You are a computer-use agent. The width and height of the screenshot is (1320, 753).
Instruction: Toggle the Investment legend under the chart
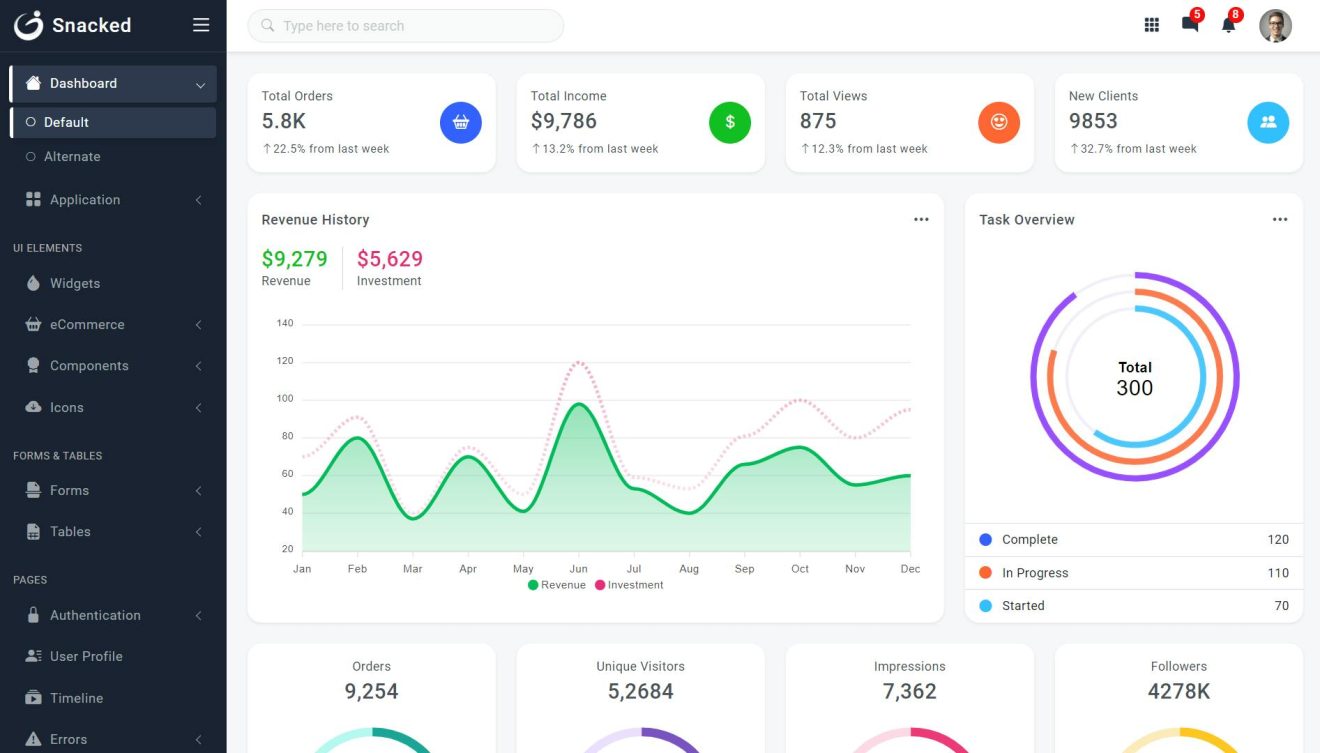pyautogui.click(x=630, y=584)
